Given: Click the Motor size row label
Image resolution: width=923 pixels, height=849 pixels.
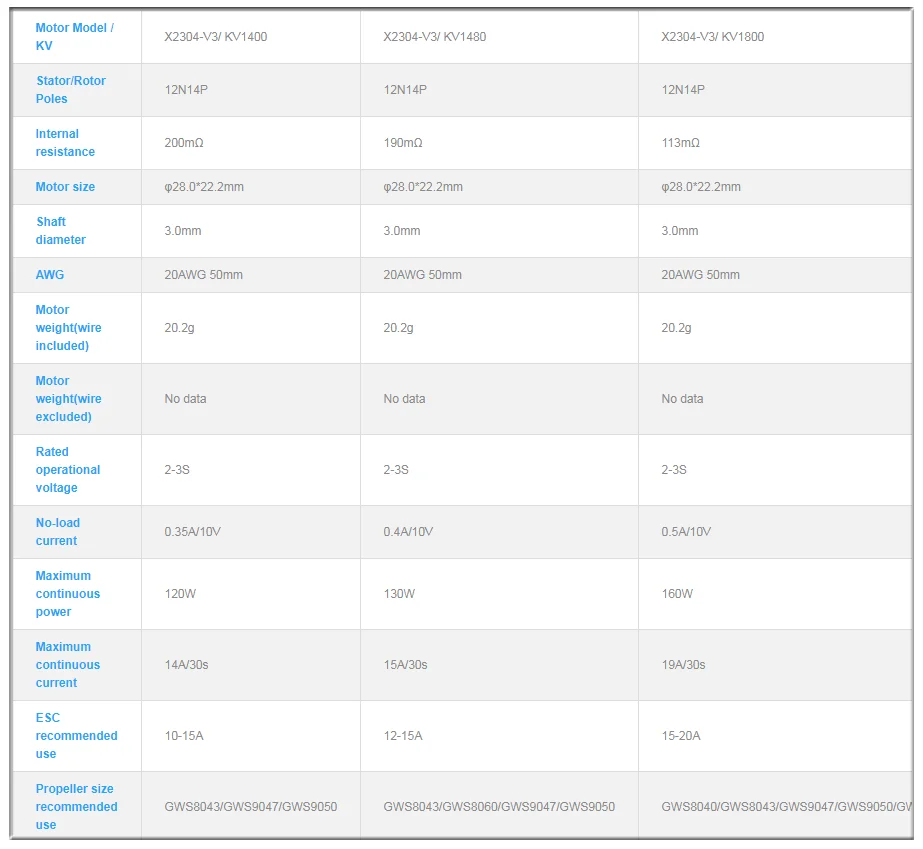Looking at the screenshot, I should [x=65, y=187].
